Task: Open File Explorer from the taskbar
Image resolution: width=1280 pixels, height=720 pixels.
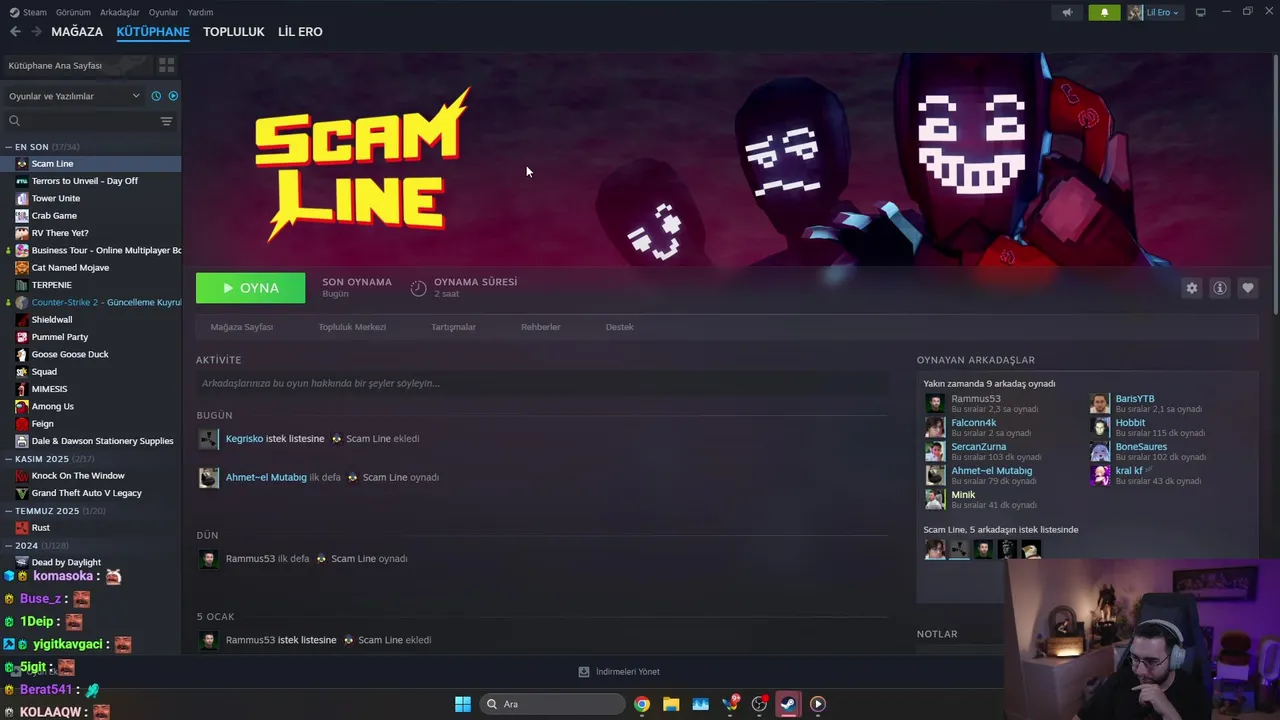Action: click(671, 704)
